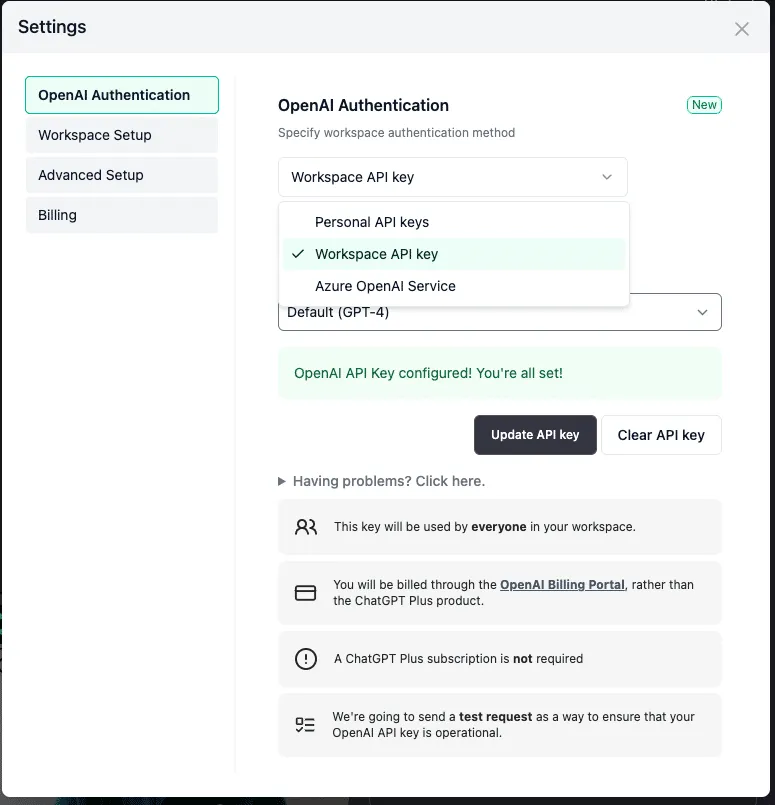Select OpenAI Authentication sidebar tab

point(122,95)
